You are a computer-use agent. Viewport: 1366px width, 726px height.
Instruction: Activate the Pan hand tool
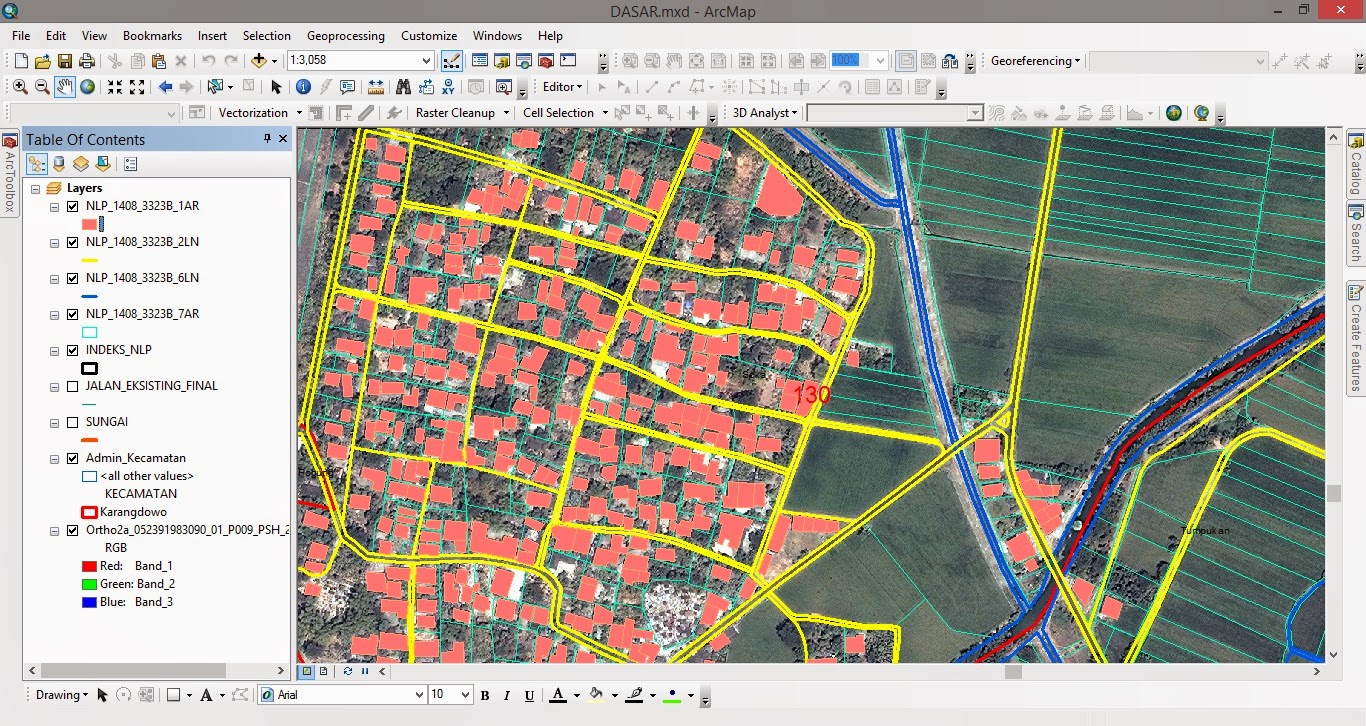pyautogui.click(x=65, y=87)
